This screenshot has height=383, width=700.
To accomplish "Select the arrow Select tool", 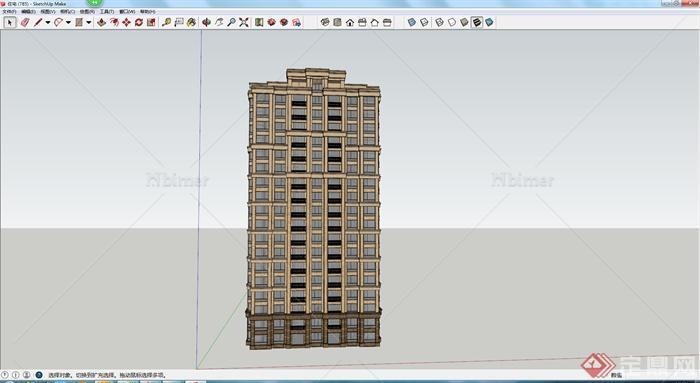I will (9, 22).
